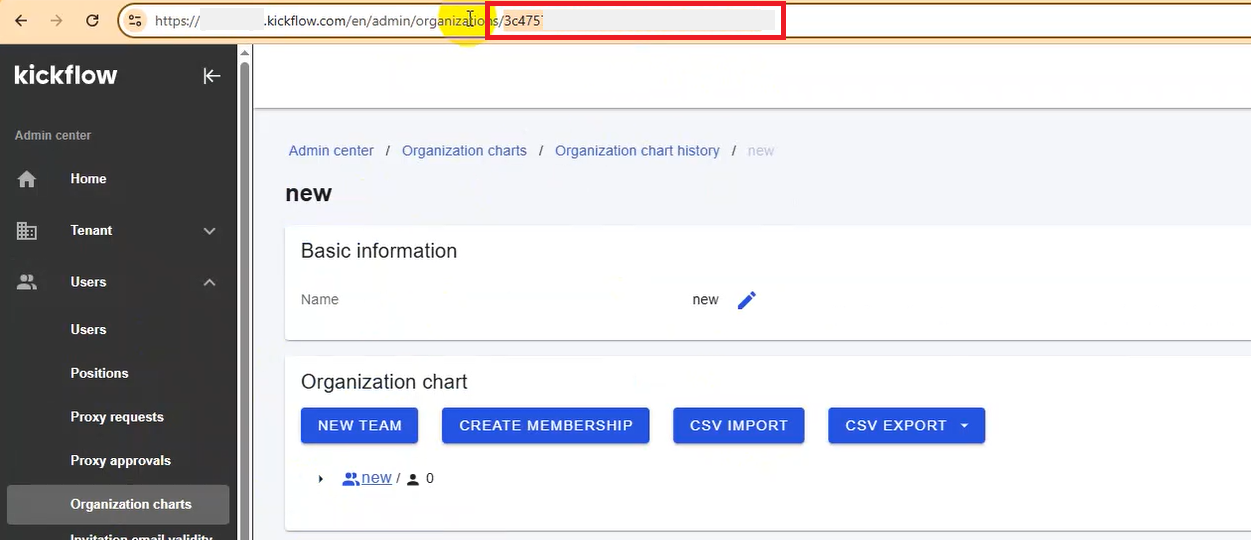The image size is (1251, 540).
Task: Click the Users group icon
Action: (x=27, y=283)
